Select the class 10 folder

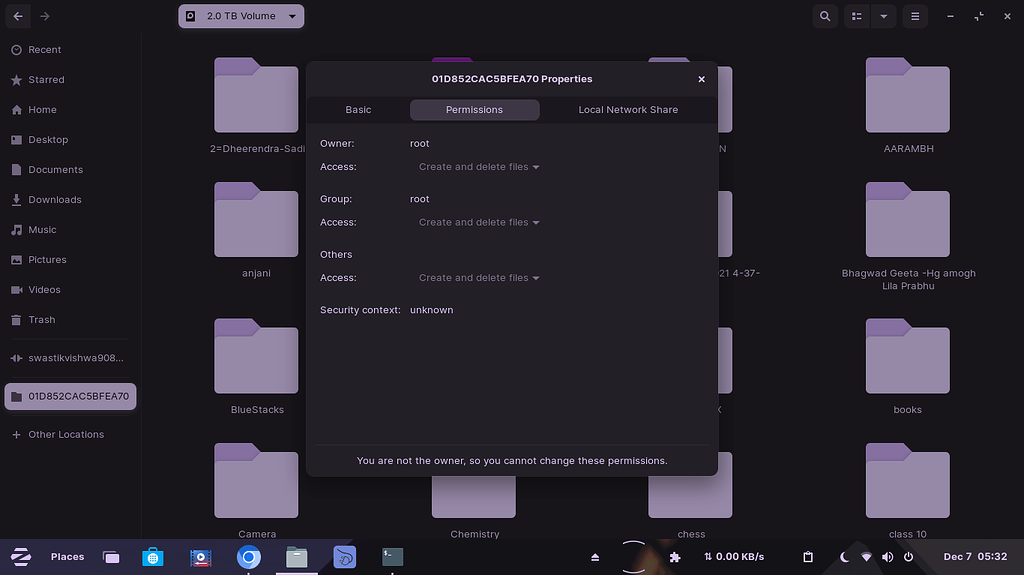tap(908, 480)
